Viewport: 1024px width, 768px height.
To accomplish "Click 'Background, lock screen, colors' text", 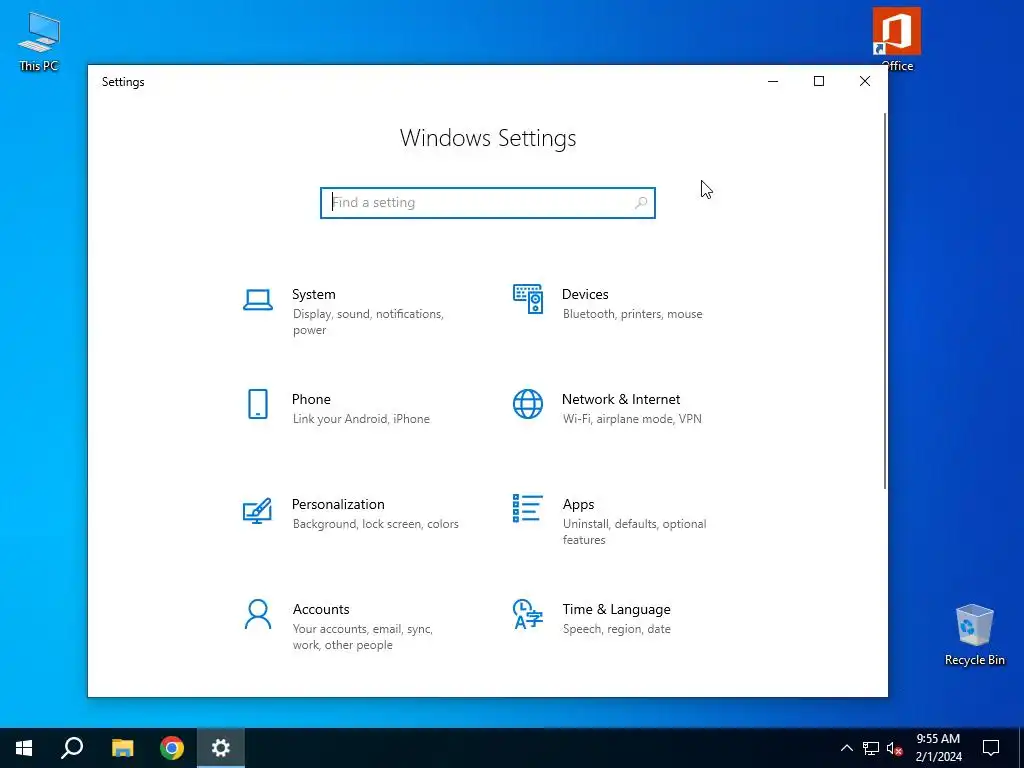I will coord(376,524).
